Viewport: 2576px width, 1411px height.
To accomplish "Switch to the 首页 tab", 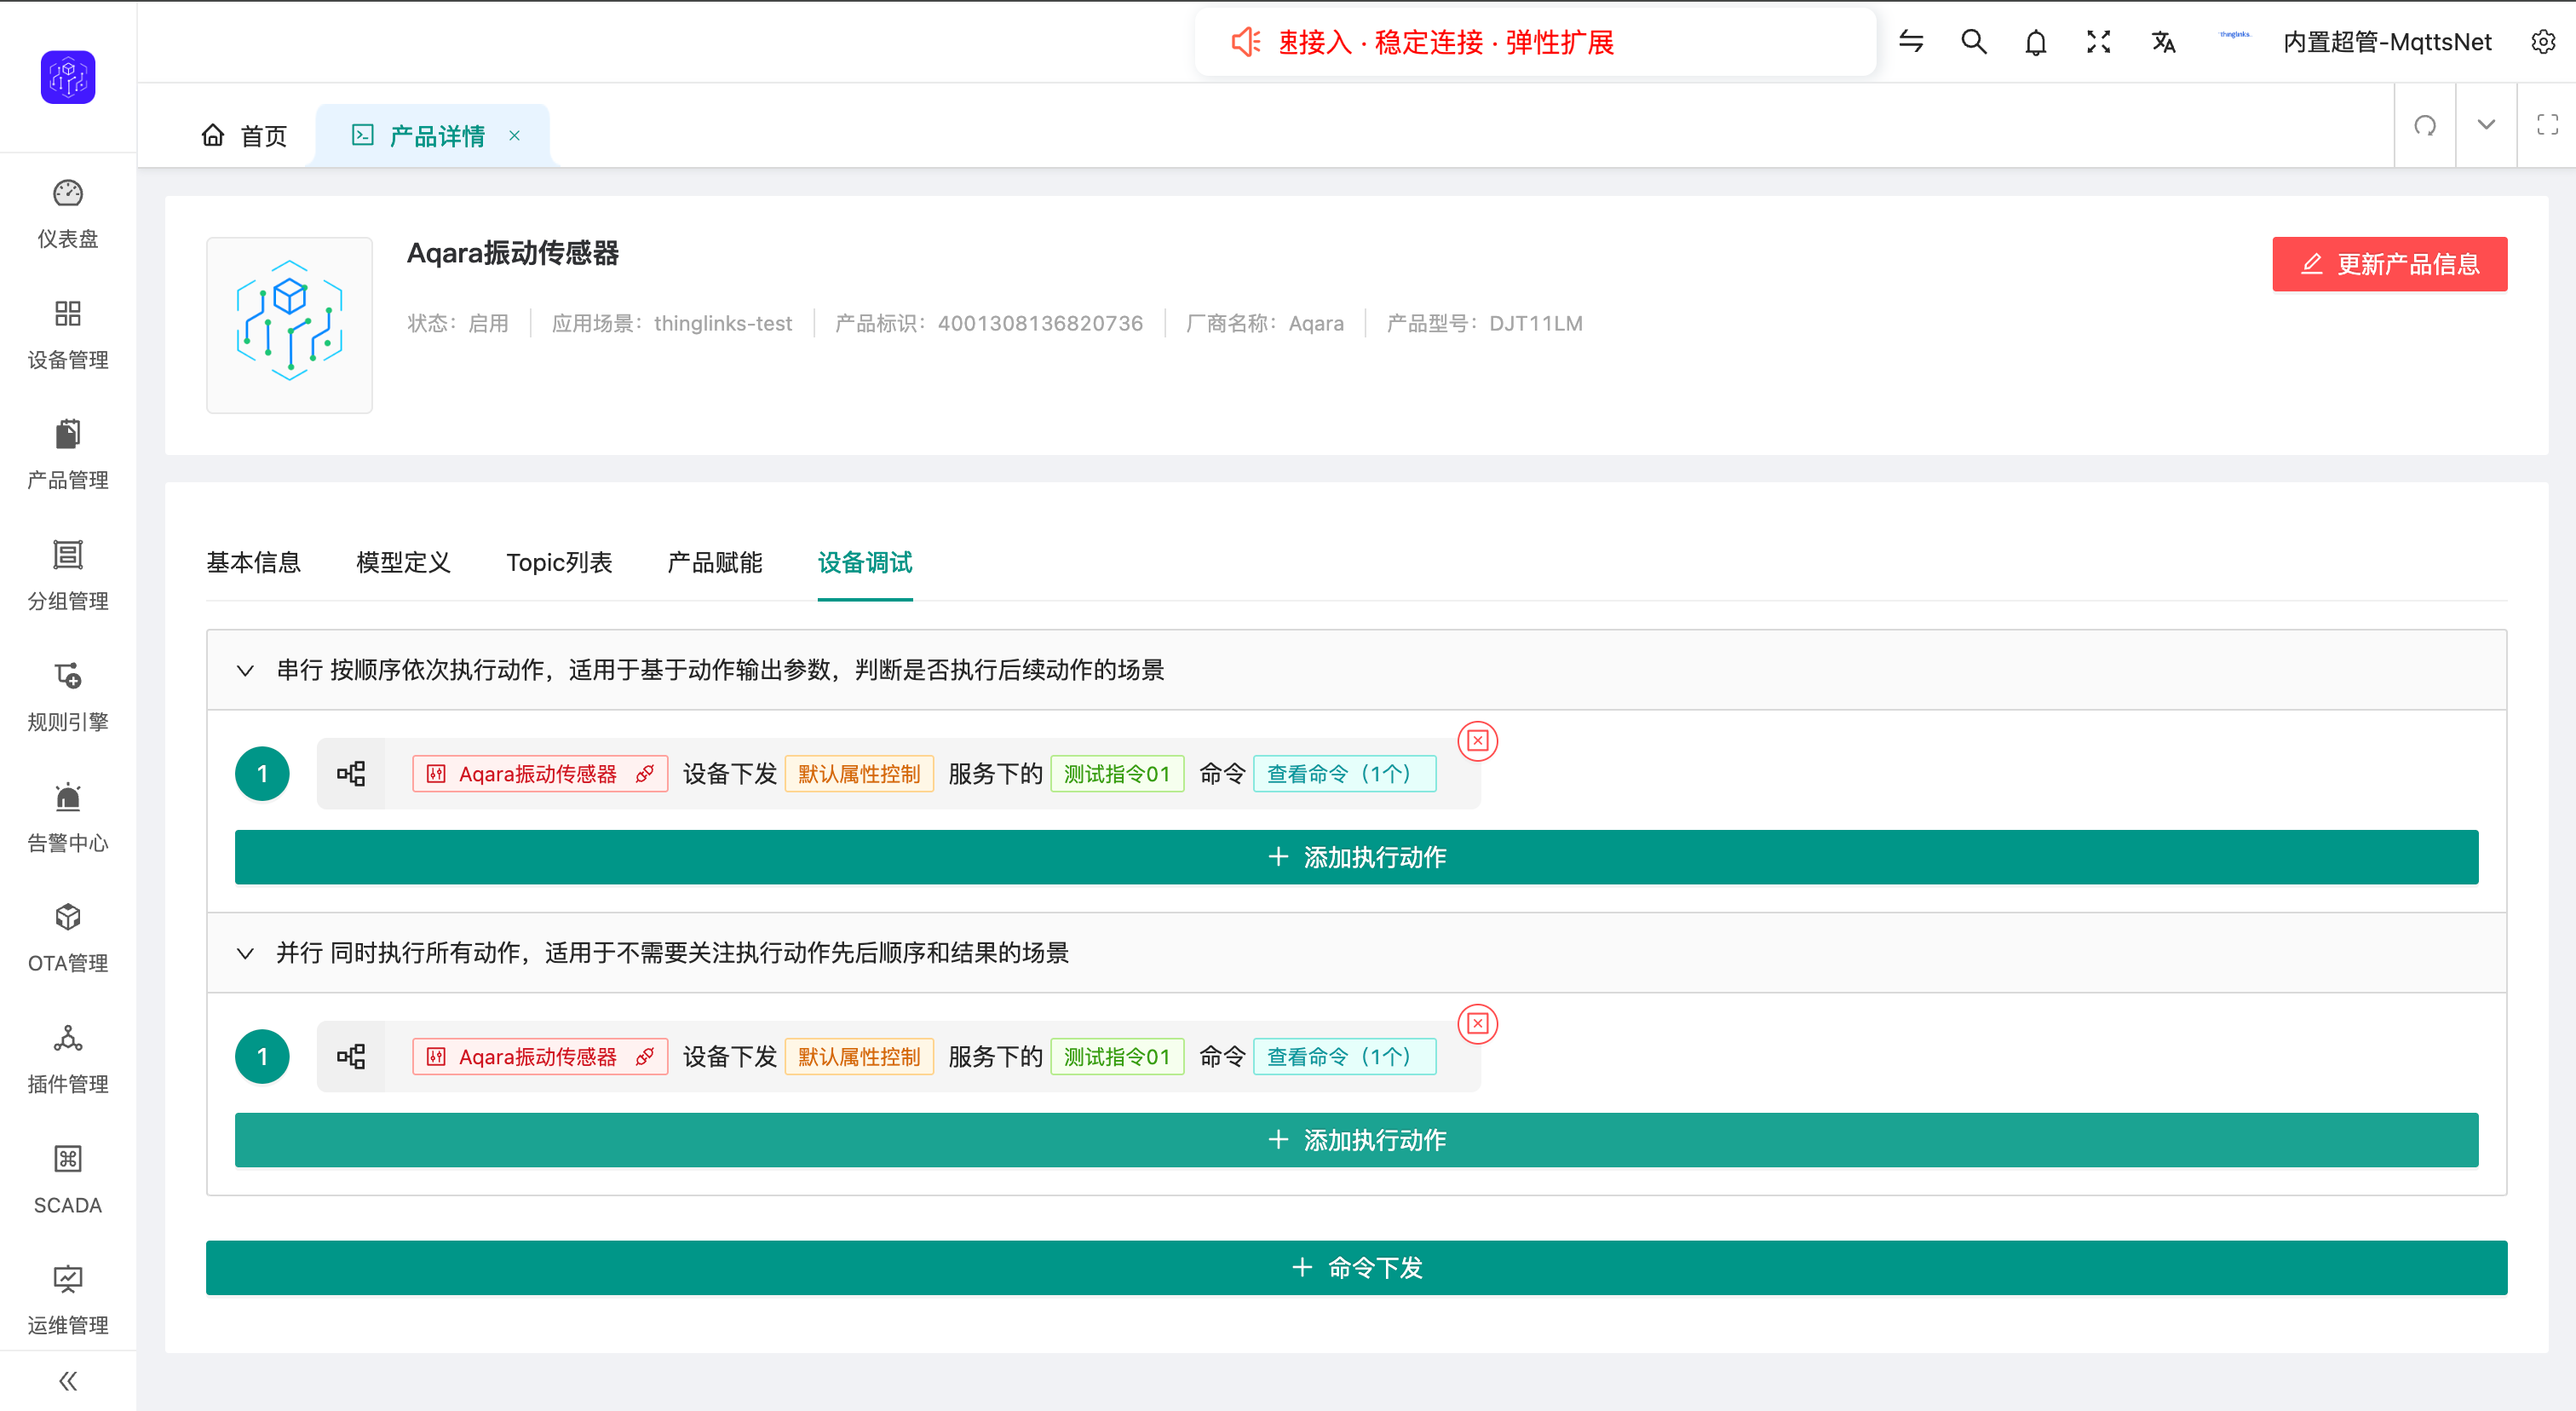I will tap(244, 135).
